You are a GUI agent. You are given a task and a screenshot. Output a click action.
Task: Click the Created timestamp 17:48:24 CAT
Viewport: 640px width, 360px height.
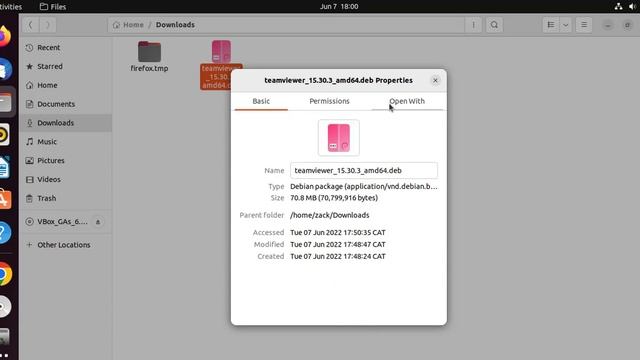tap(338, 256)
